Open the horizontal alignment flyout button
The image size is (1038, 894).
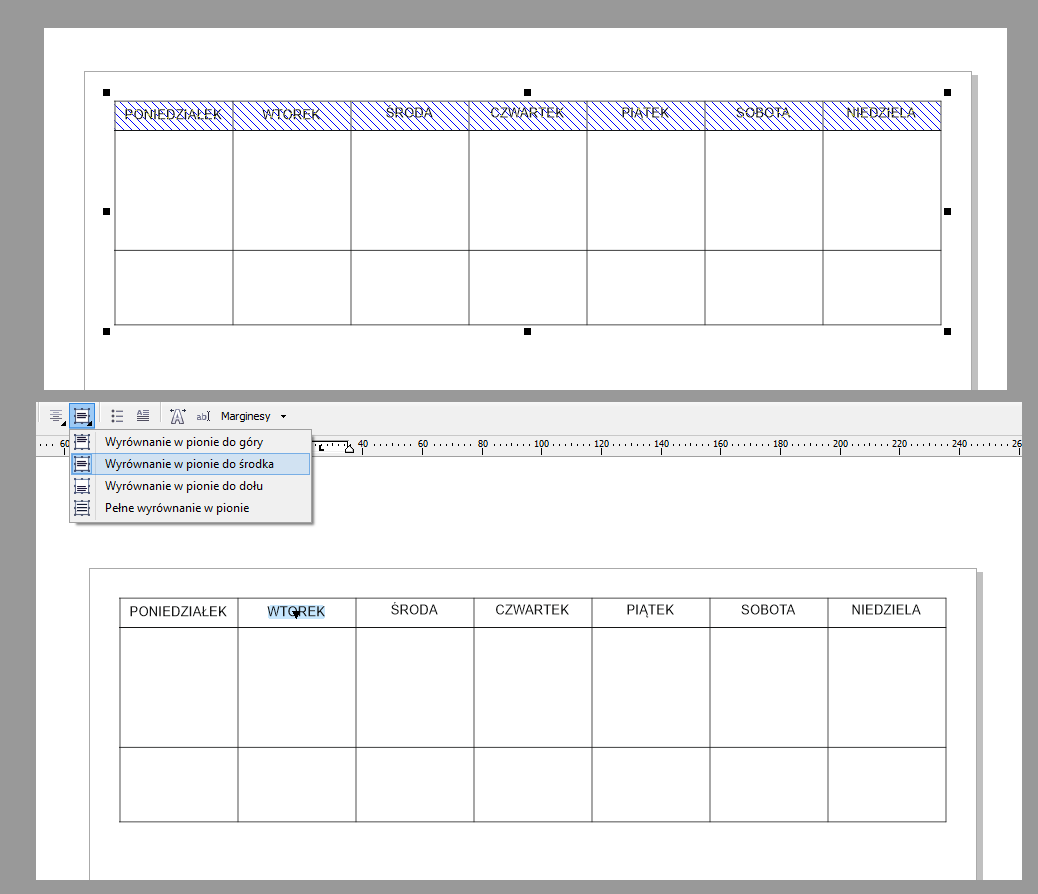pos(56,416)
